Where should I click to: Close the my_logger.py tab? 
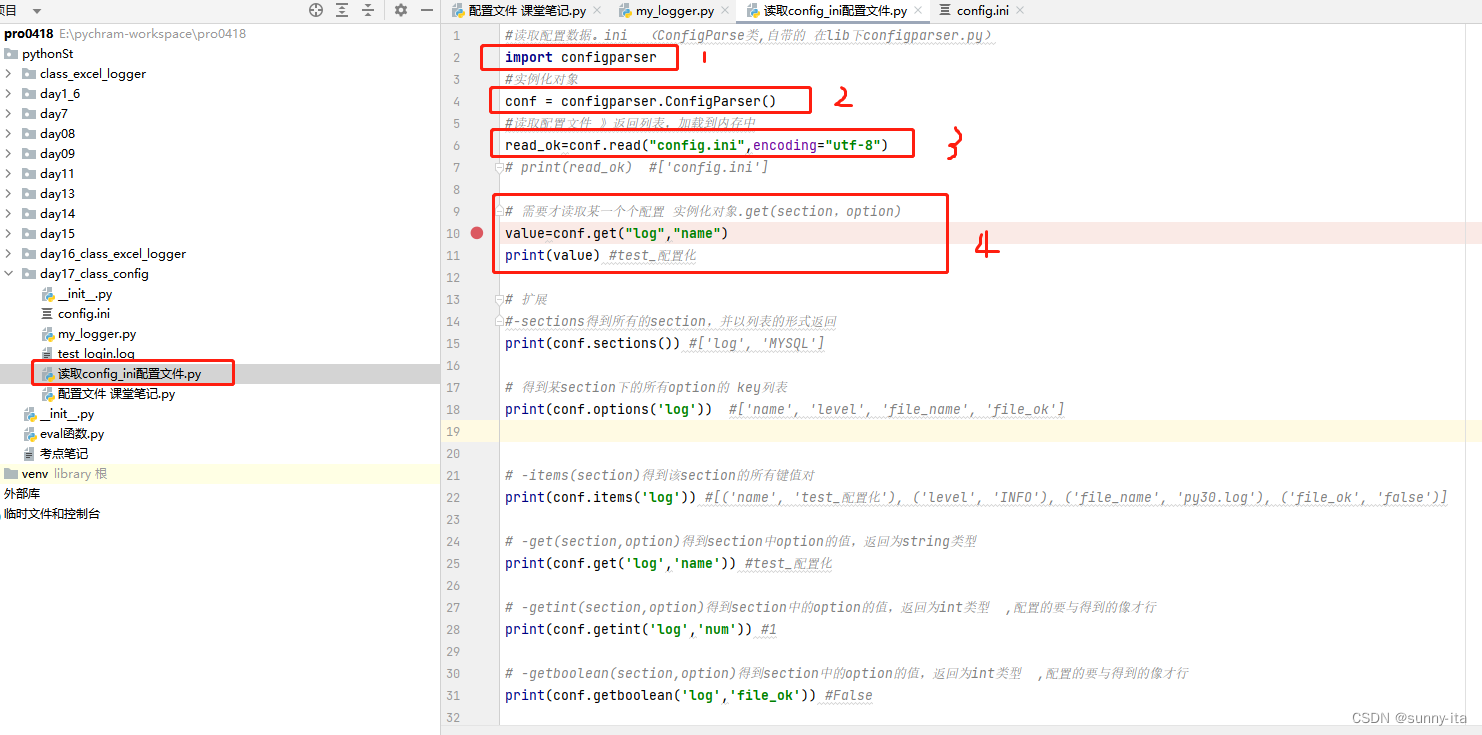[x=726, y=11]
